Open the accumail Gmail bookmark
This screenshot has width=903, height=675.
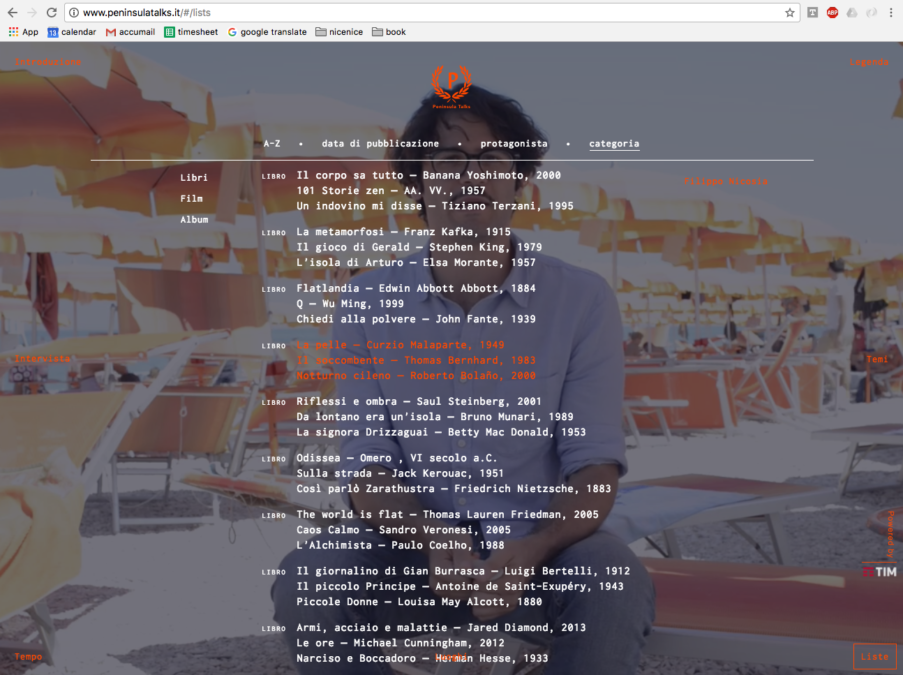(x=131, y=32)
